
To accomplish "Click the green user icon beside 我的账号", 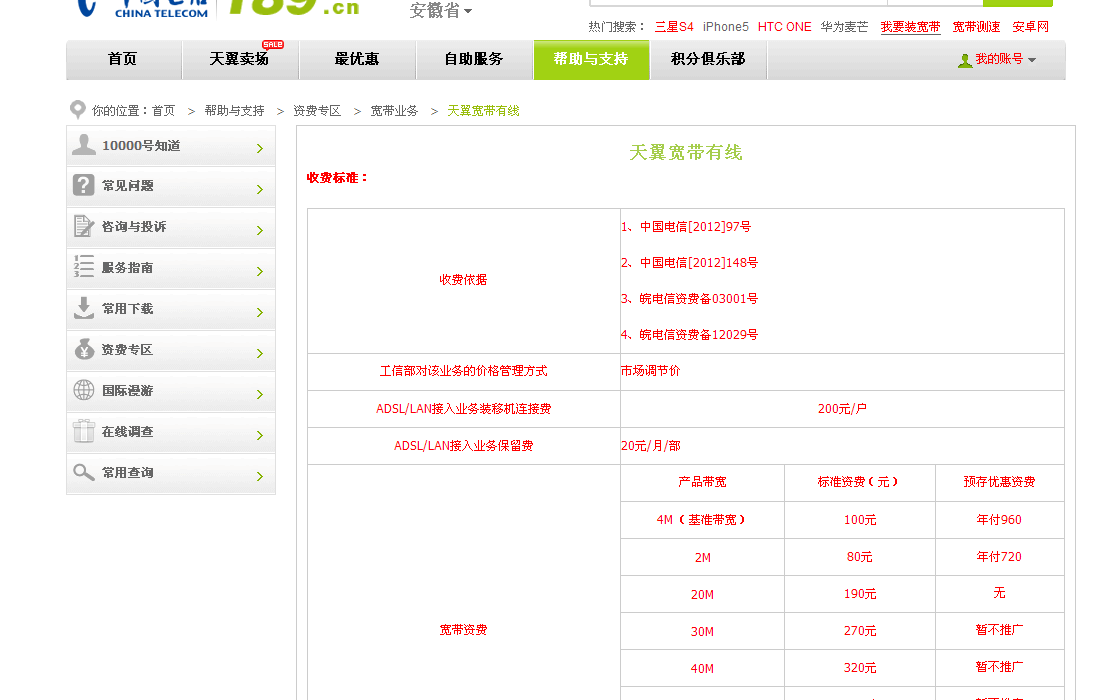I will click(x=965, y=61).
